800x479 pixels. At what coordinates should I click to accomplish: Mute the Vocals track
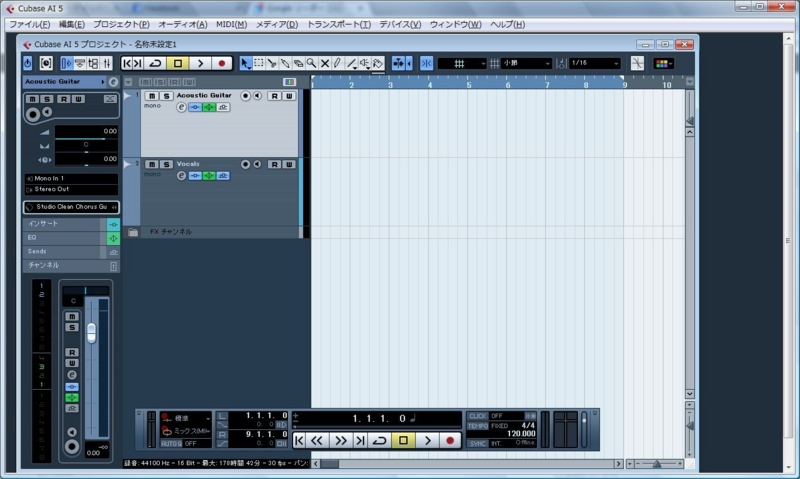pos(152,164)
